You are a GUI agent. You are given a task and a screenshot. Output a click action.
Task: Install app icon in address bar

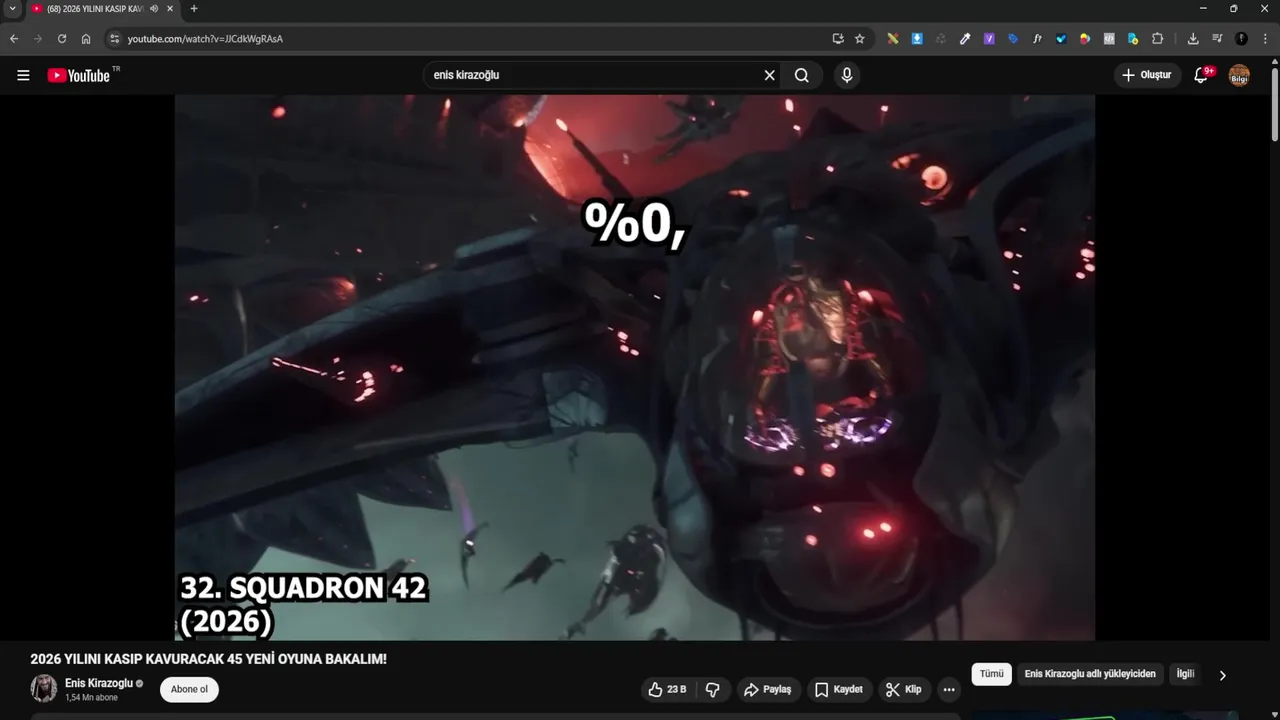[838, 39]
